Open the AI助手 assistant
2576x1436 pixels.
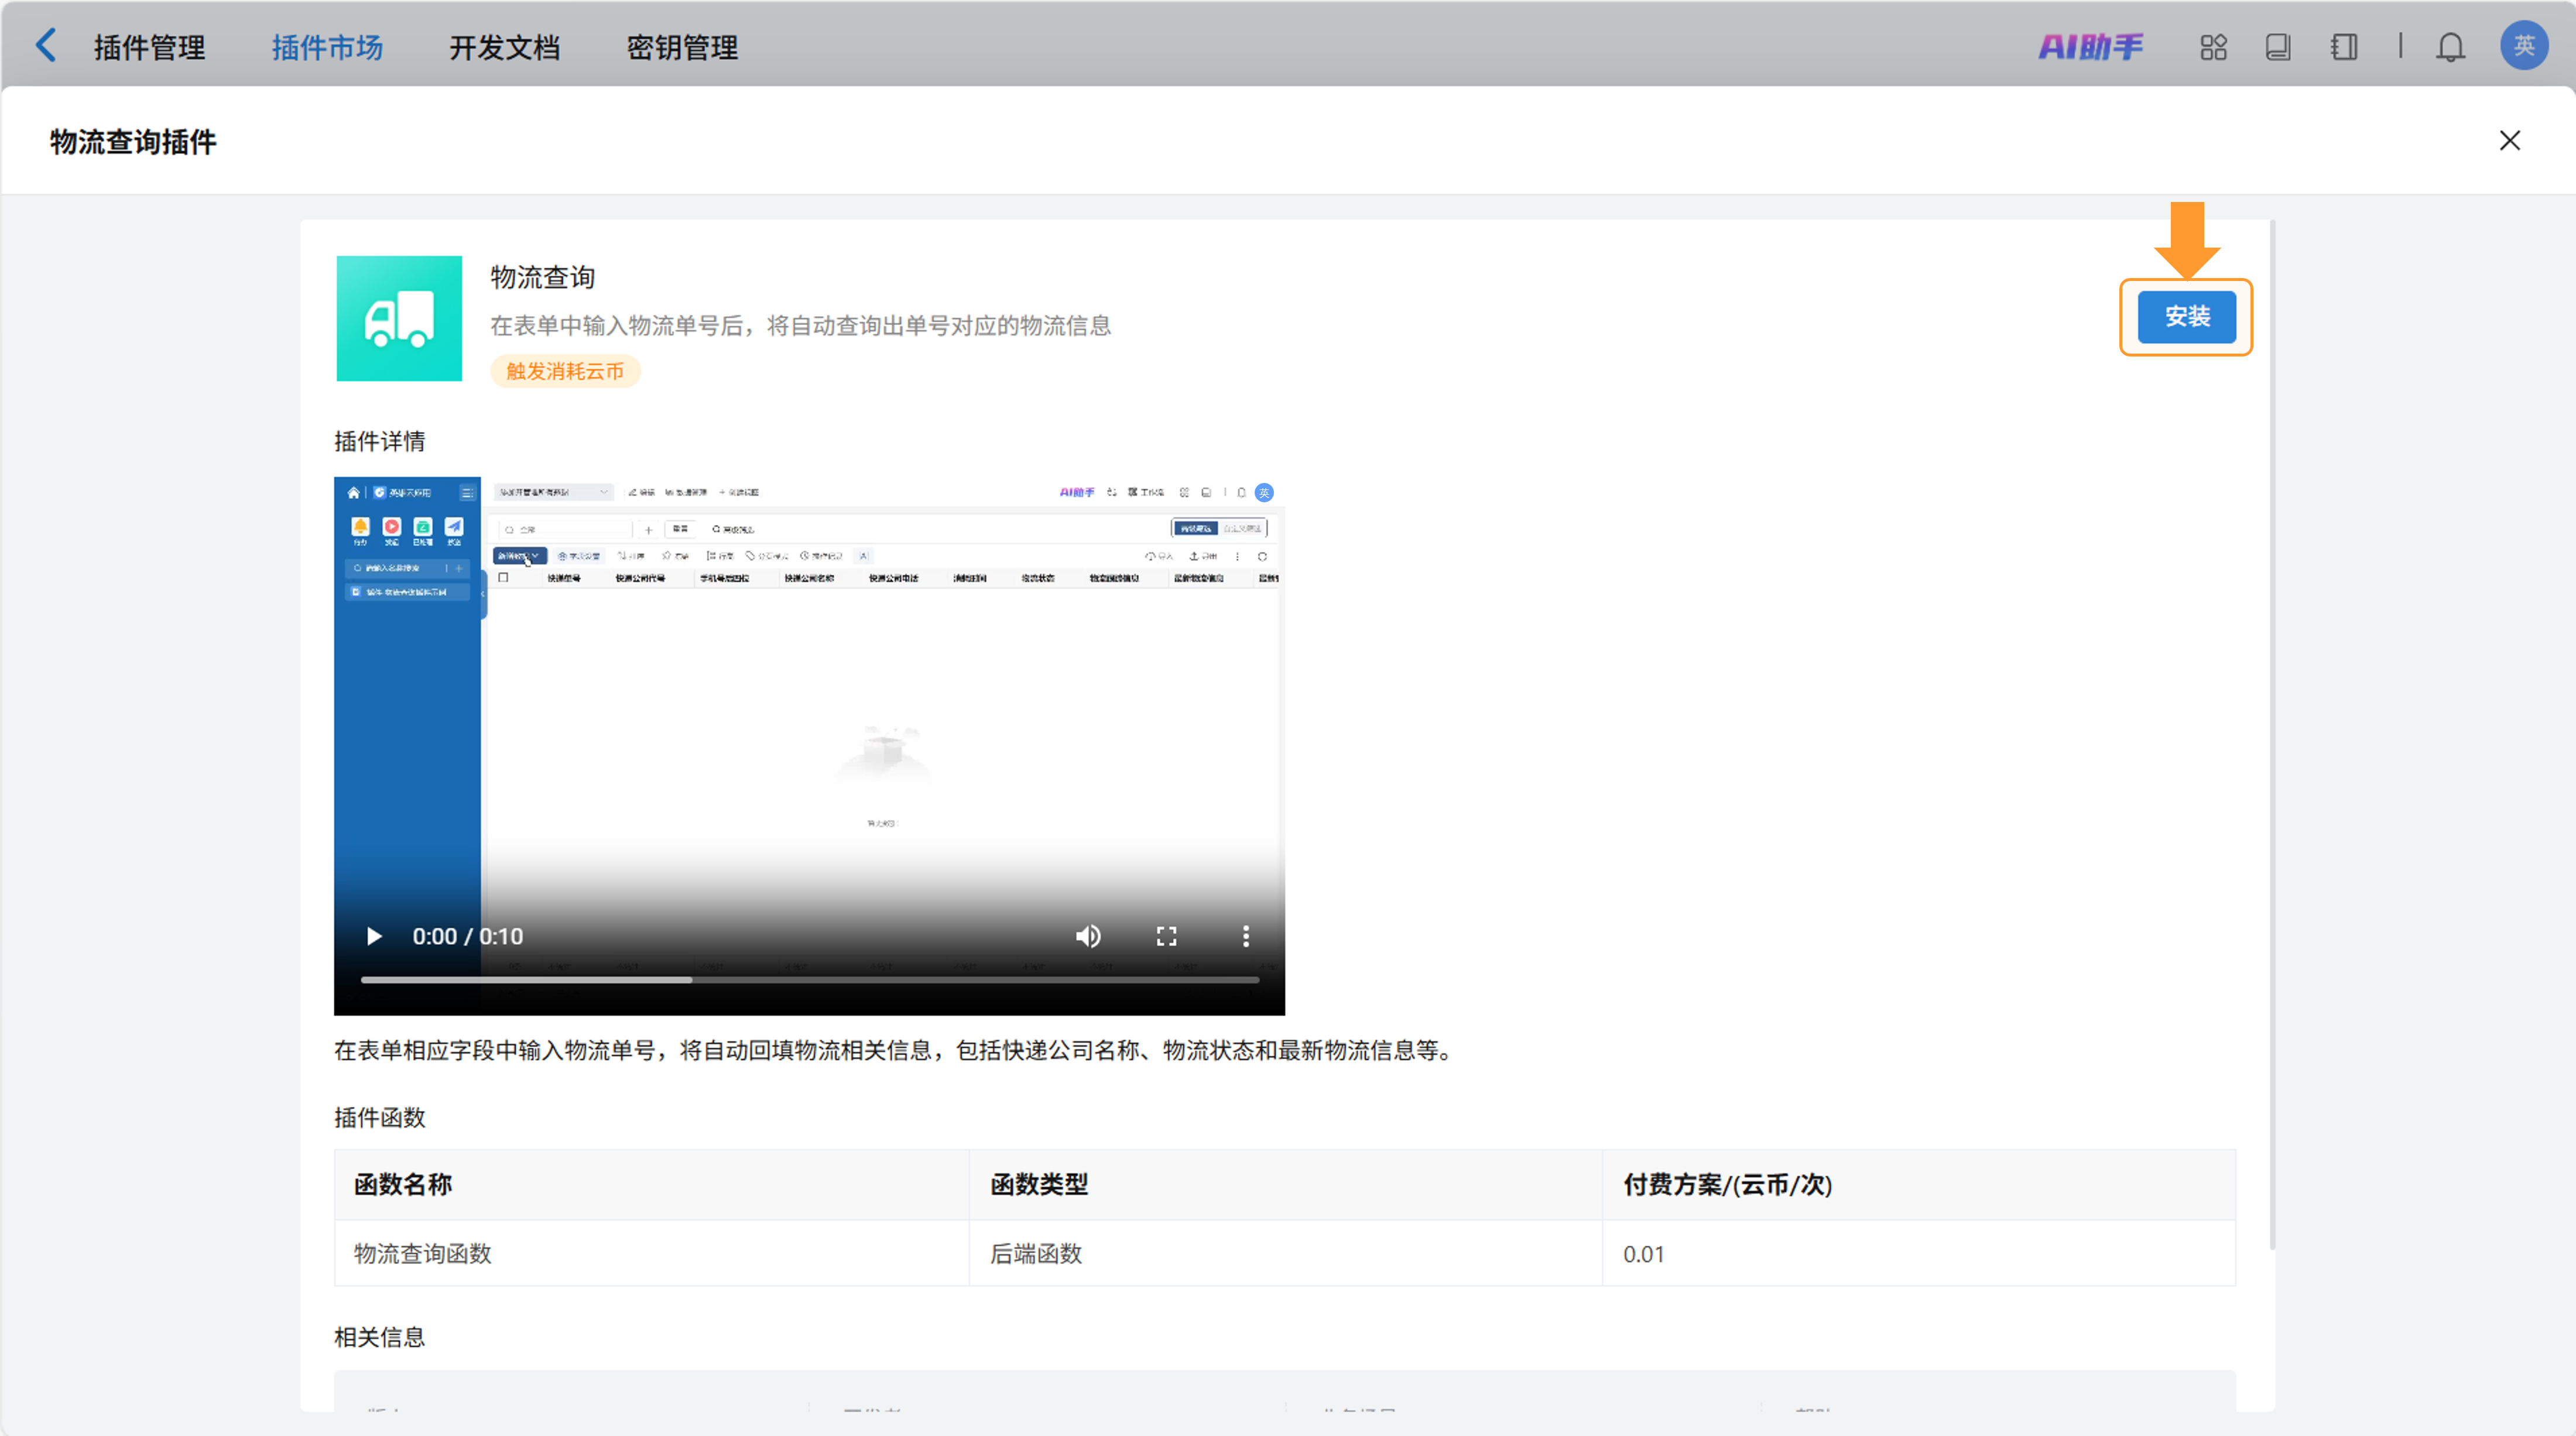2090,47
